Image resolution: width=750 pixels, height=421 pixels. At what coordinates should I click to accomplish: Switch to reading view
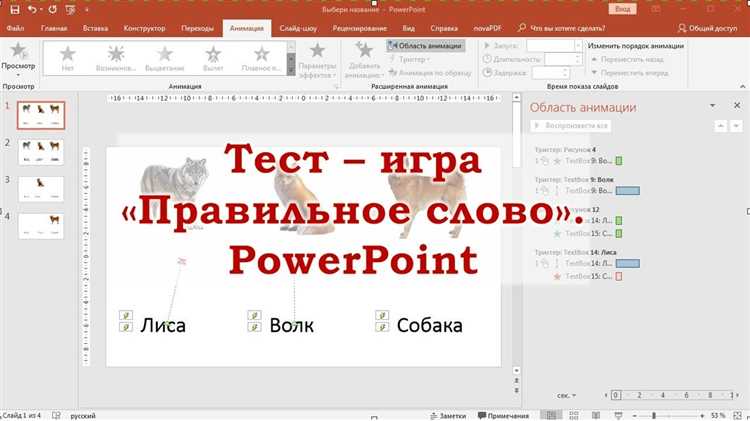pyautogui.click(x=596, y=415)
